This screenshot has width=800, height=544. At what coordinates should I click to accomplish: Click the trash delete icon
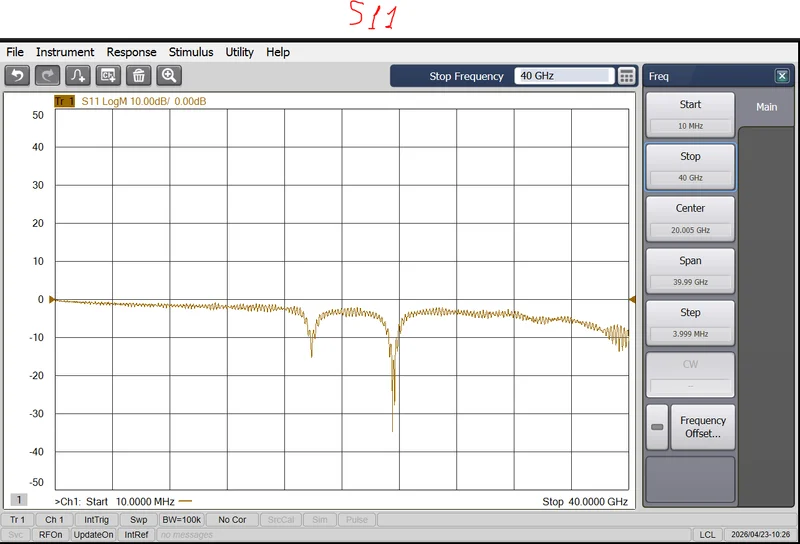click(x=138, y=76)
